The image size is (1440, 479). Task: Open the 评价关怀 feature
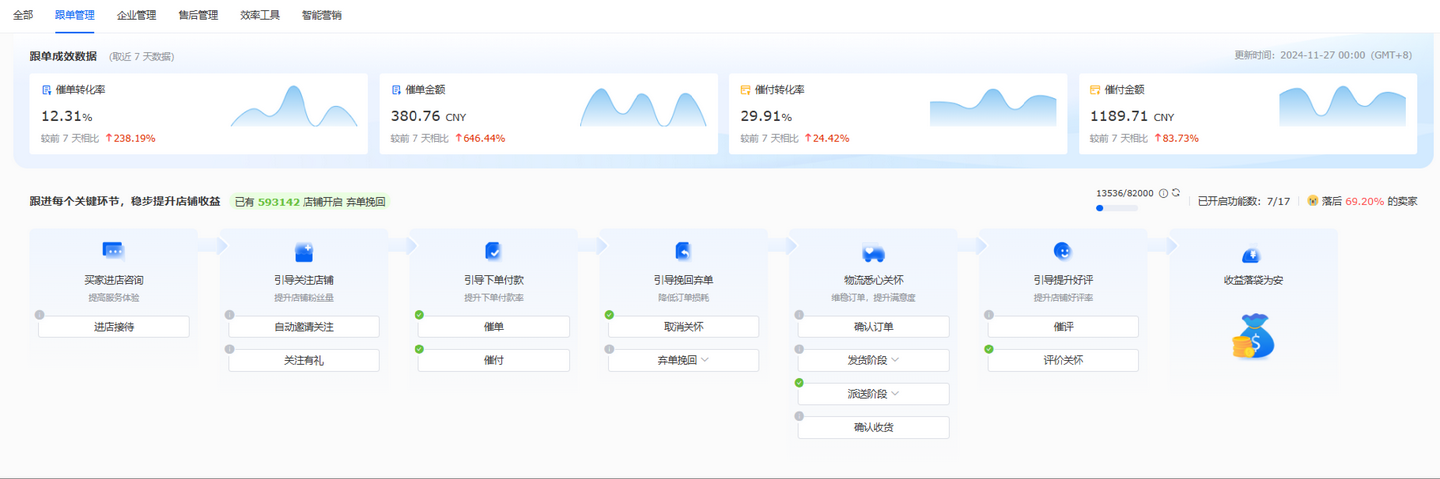pyautogui.click(x=1063, y=360)
